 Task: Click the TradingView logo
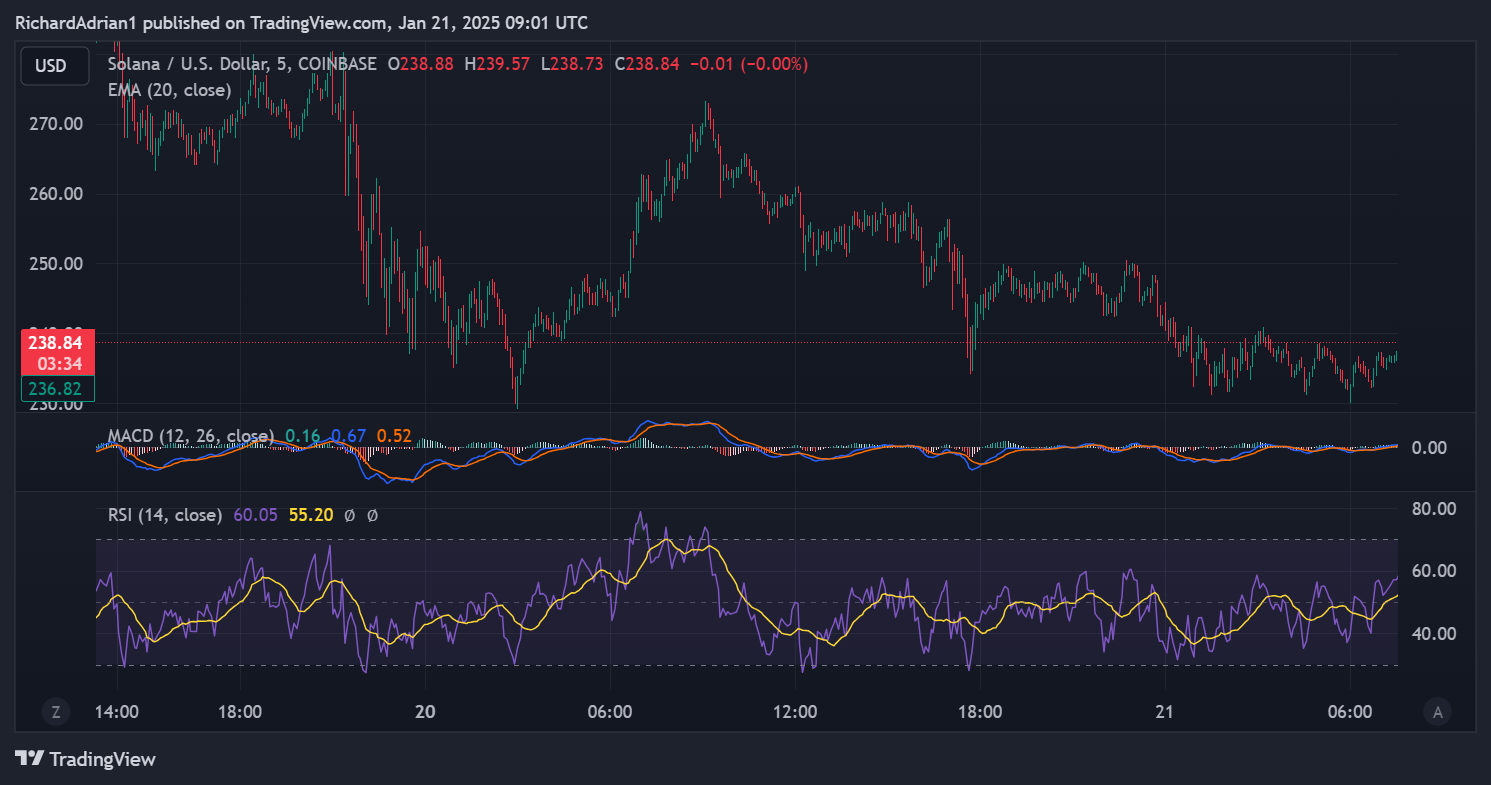(x=86, y=759)
